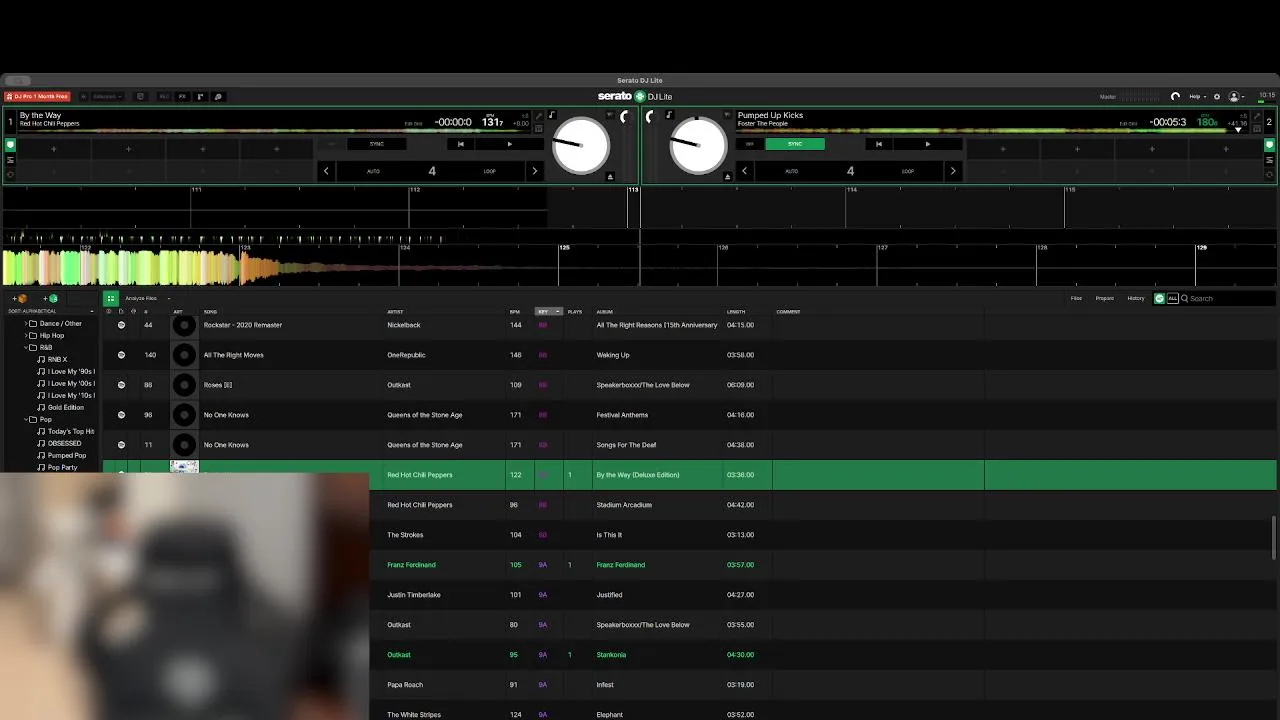Select the Rockstar - 2020 Remaster track
Image resolution: width=1280 pixels, height=720 pixels.
click(243, 325)
